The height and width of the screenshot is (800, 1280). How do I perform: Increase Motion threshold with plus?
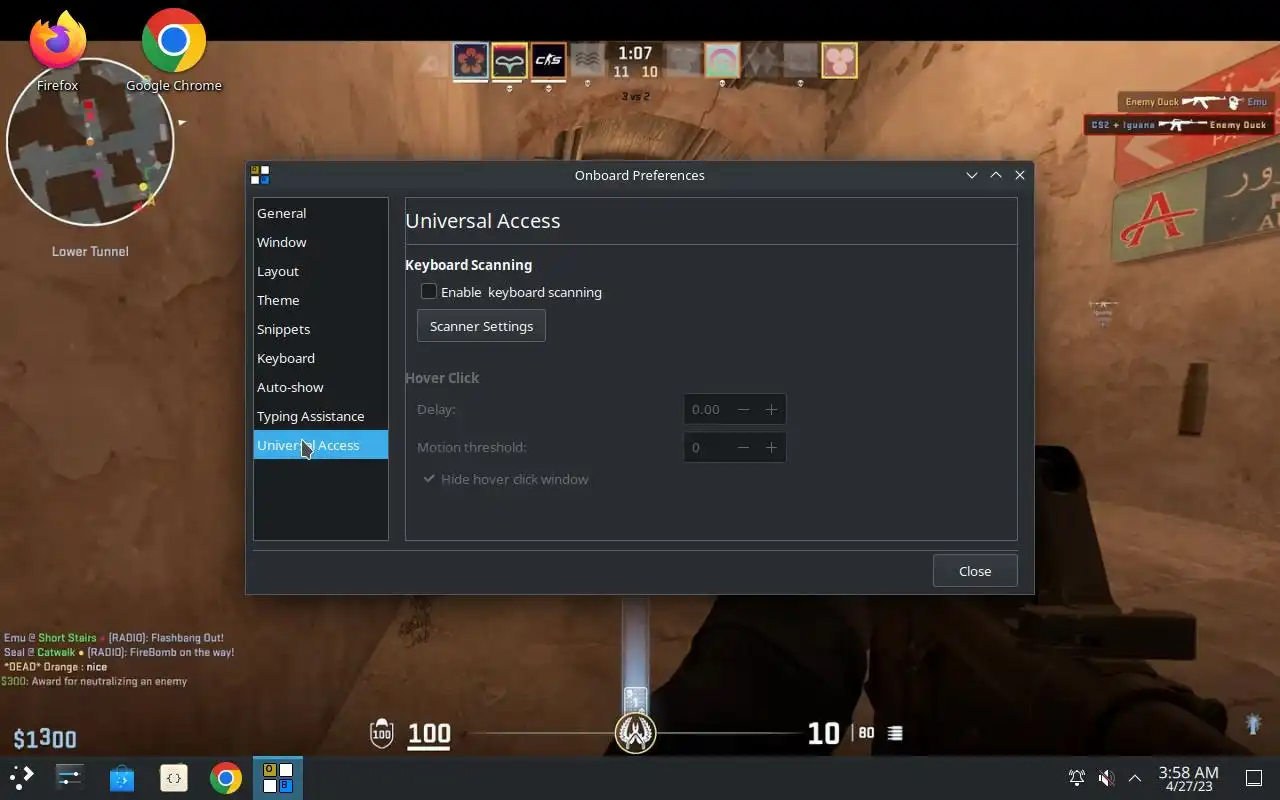[771, 447]
